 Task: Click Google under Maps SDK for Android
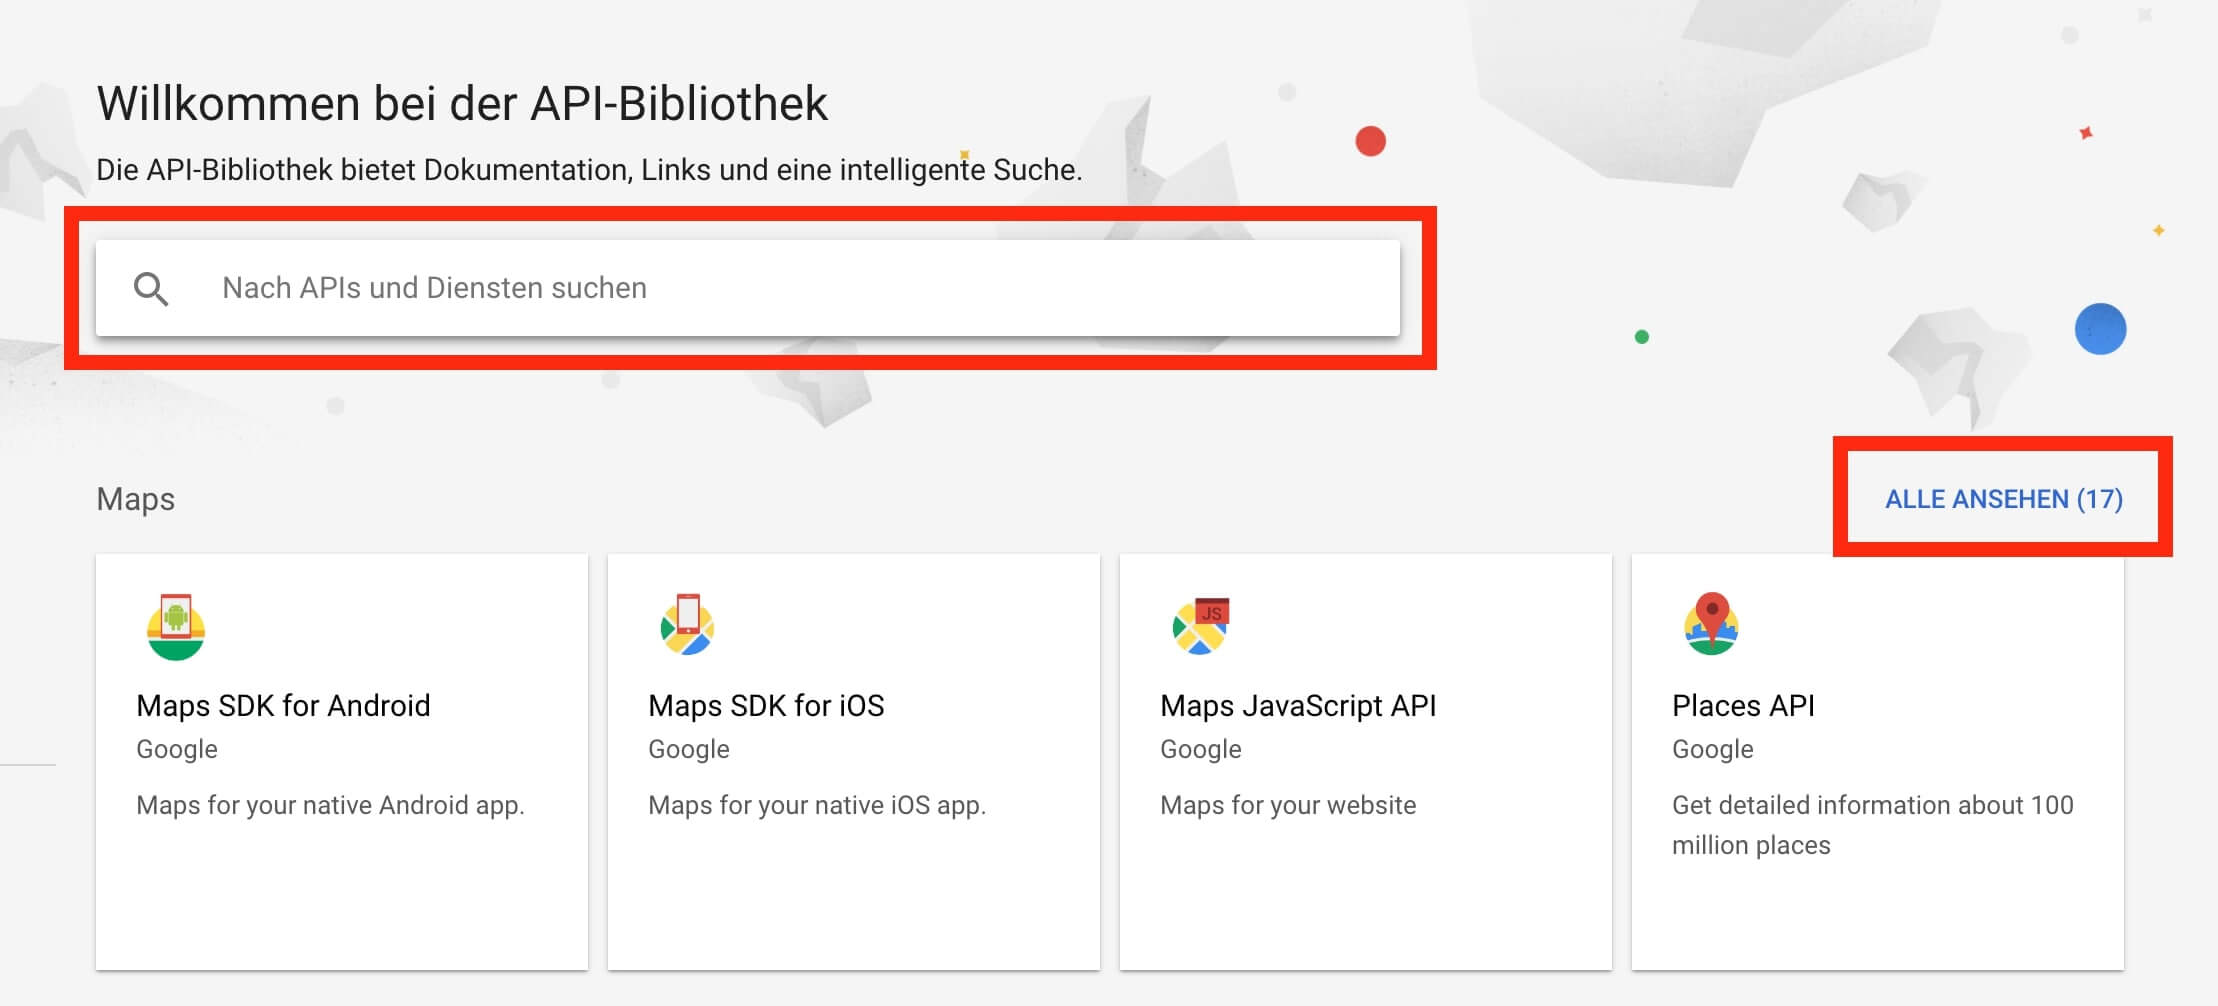(x=176, y=749)
